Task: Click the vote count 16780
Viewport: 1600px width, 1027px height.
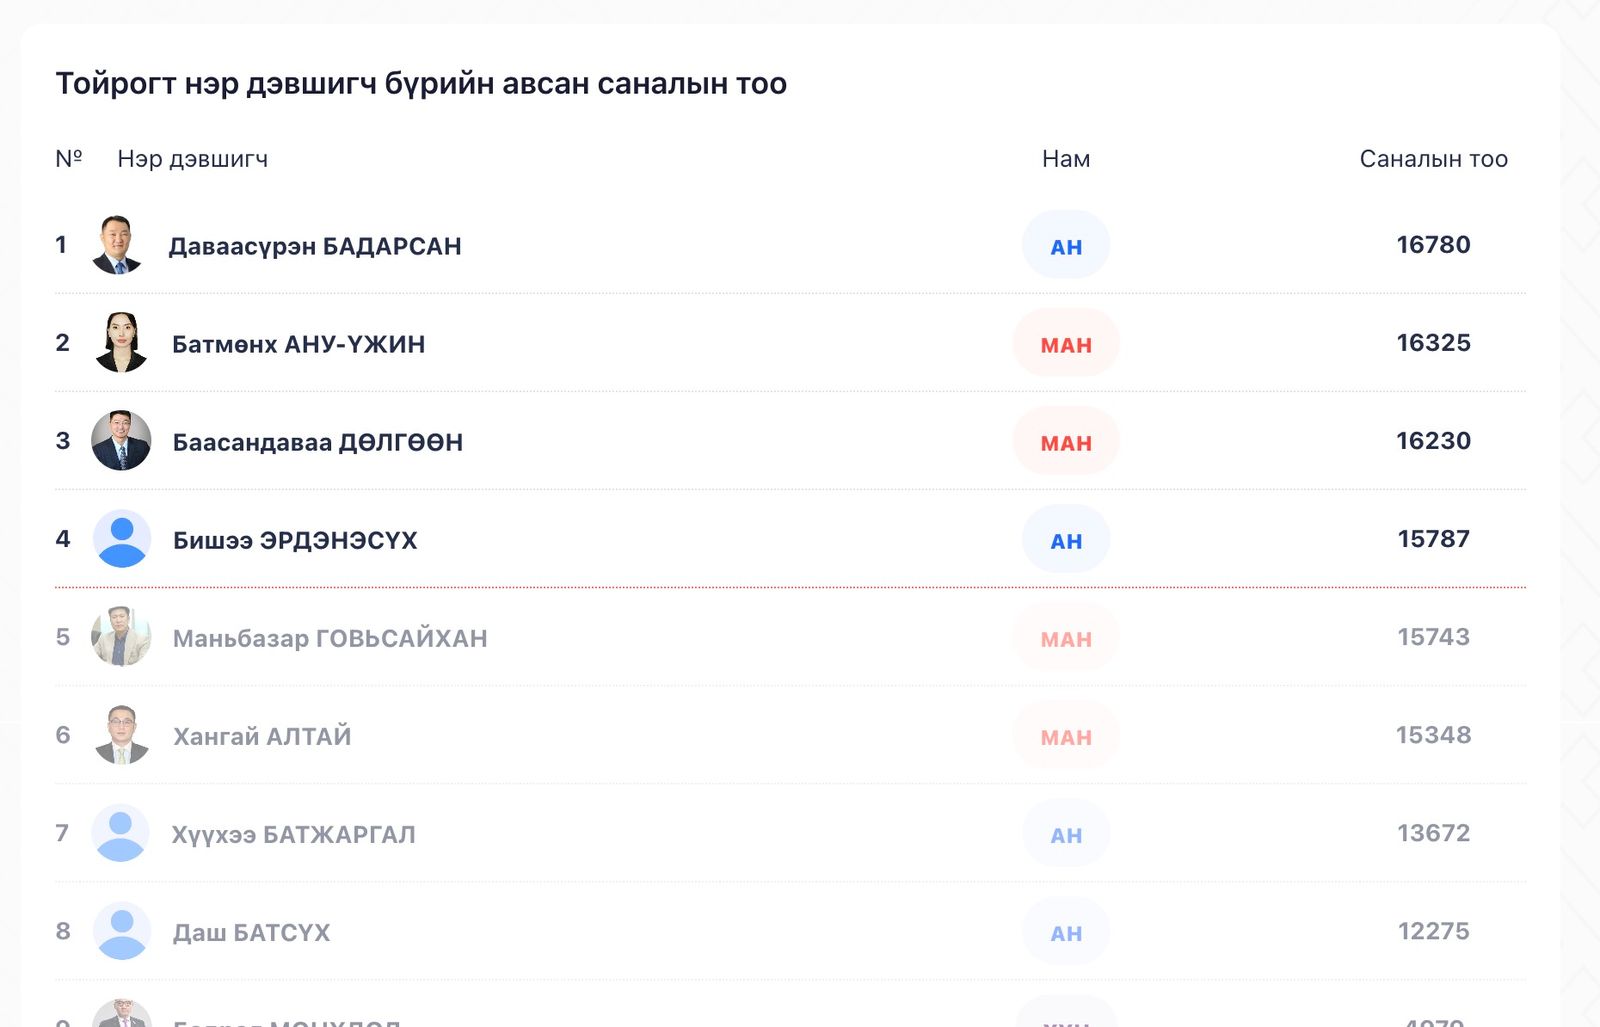Action: point(1434,244)
